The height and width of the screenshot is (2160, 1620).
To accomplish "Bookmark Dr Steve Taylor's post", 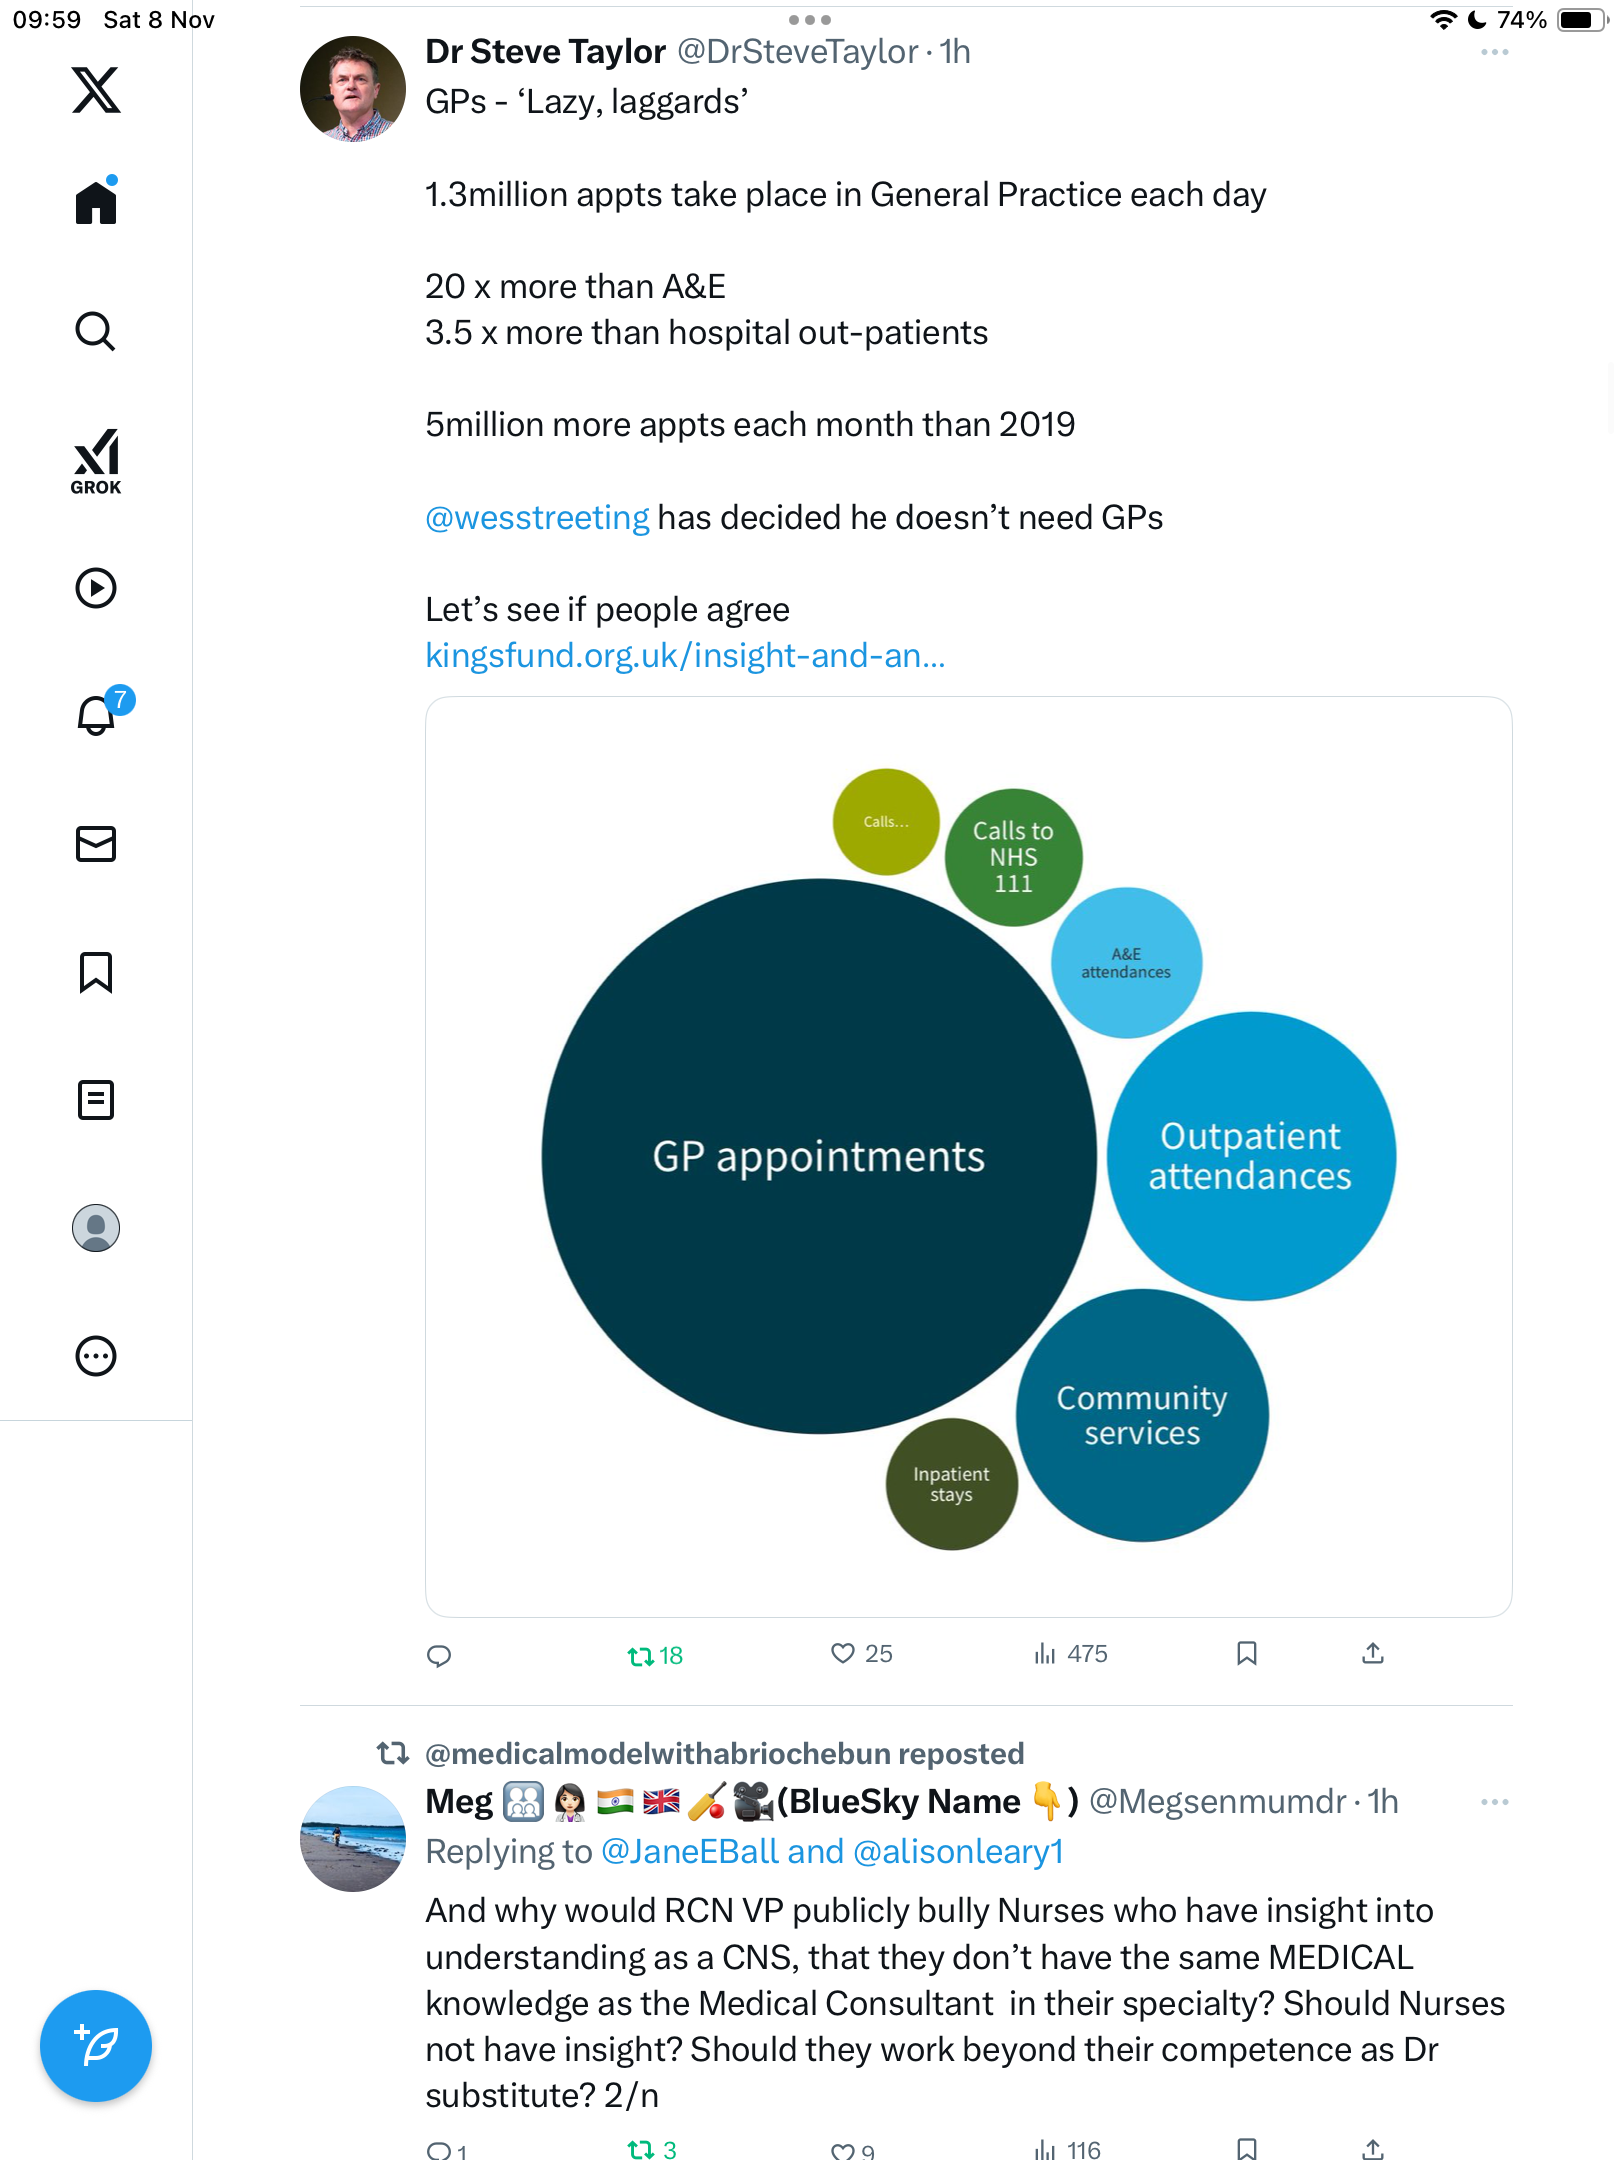I will [1246, 1654].
